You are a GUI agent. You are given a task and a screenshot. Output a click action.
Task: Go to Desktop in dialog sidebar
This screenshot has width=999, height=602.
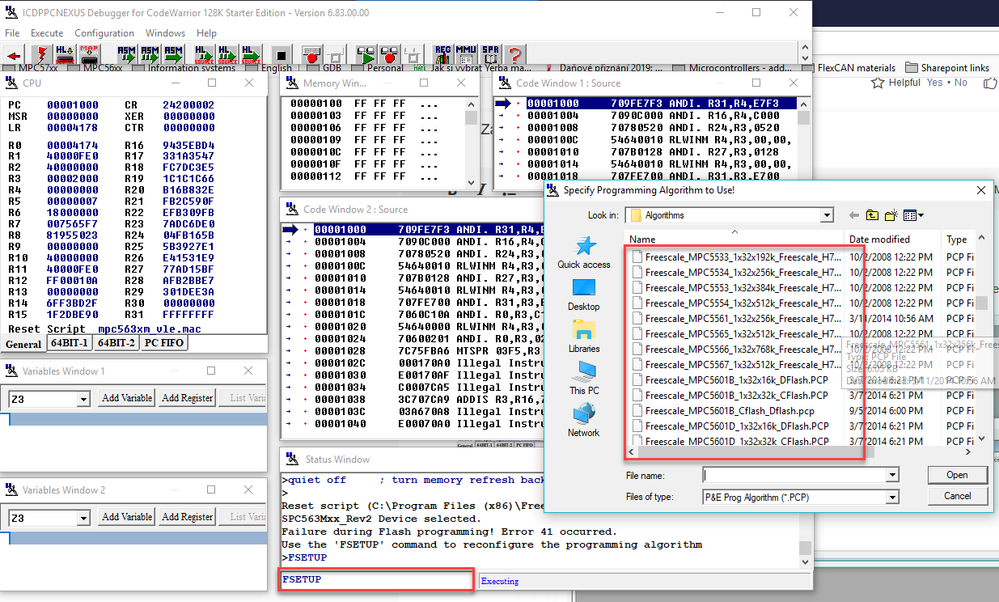pyautogui.click(x=584, y=295)
